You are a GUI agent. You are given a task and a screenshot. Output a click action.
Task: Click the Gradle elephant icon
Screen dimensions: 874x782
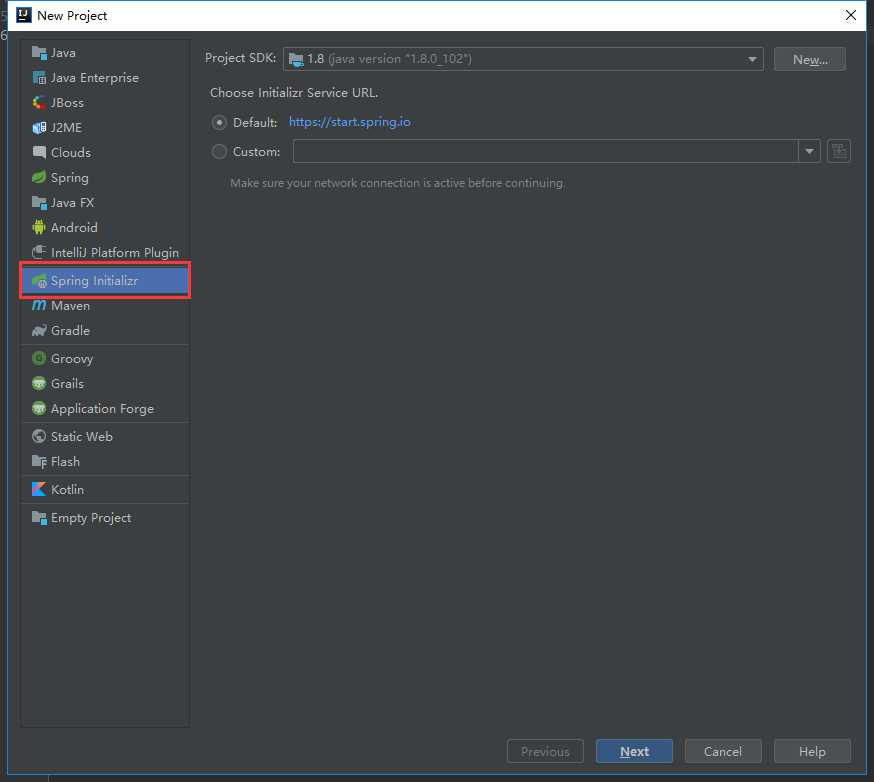coord(39,331)
